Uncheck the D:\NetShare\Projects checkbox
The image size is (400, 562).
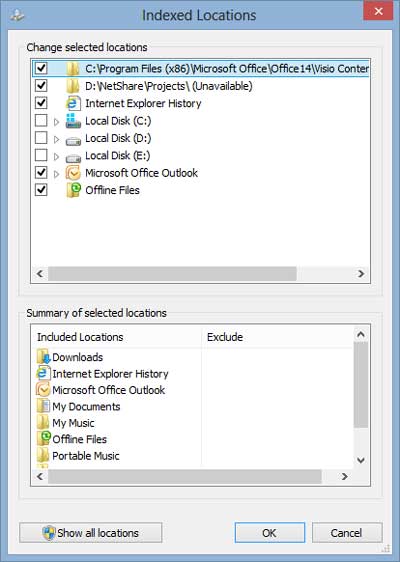pos(41,85)
